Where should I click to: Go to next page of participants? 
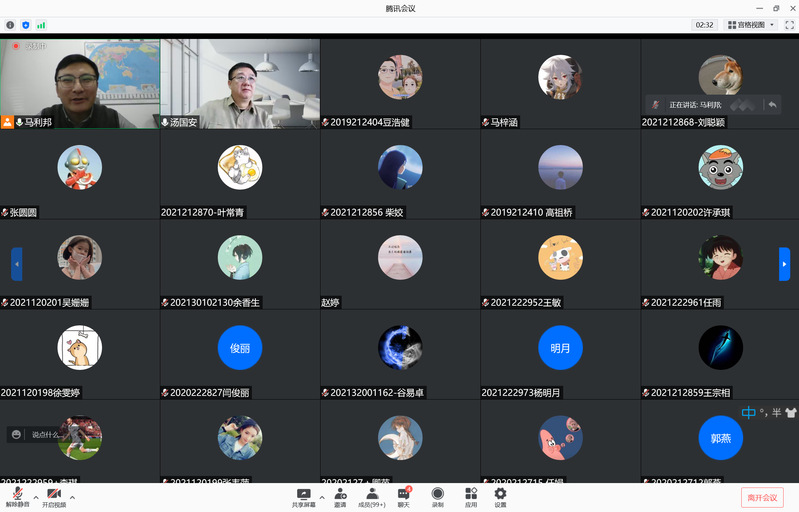coord(784,264)
